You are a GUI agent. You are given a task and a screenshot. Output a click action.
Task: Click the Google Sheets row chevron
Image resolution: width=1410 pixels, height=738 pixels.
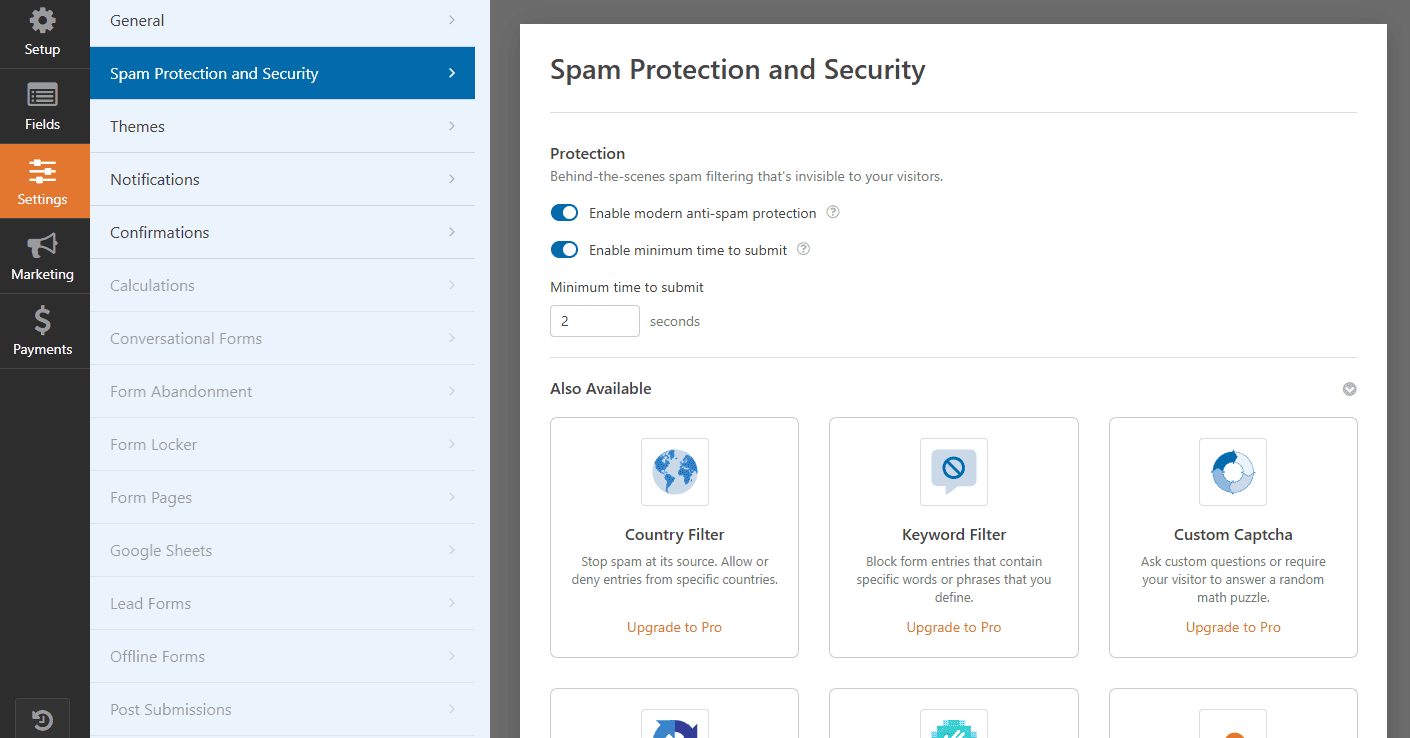pos(452,550)
